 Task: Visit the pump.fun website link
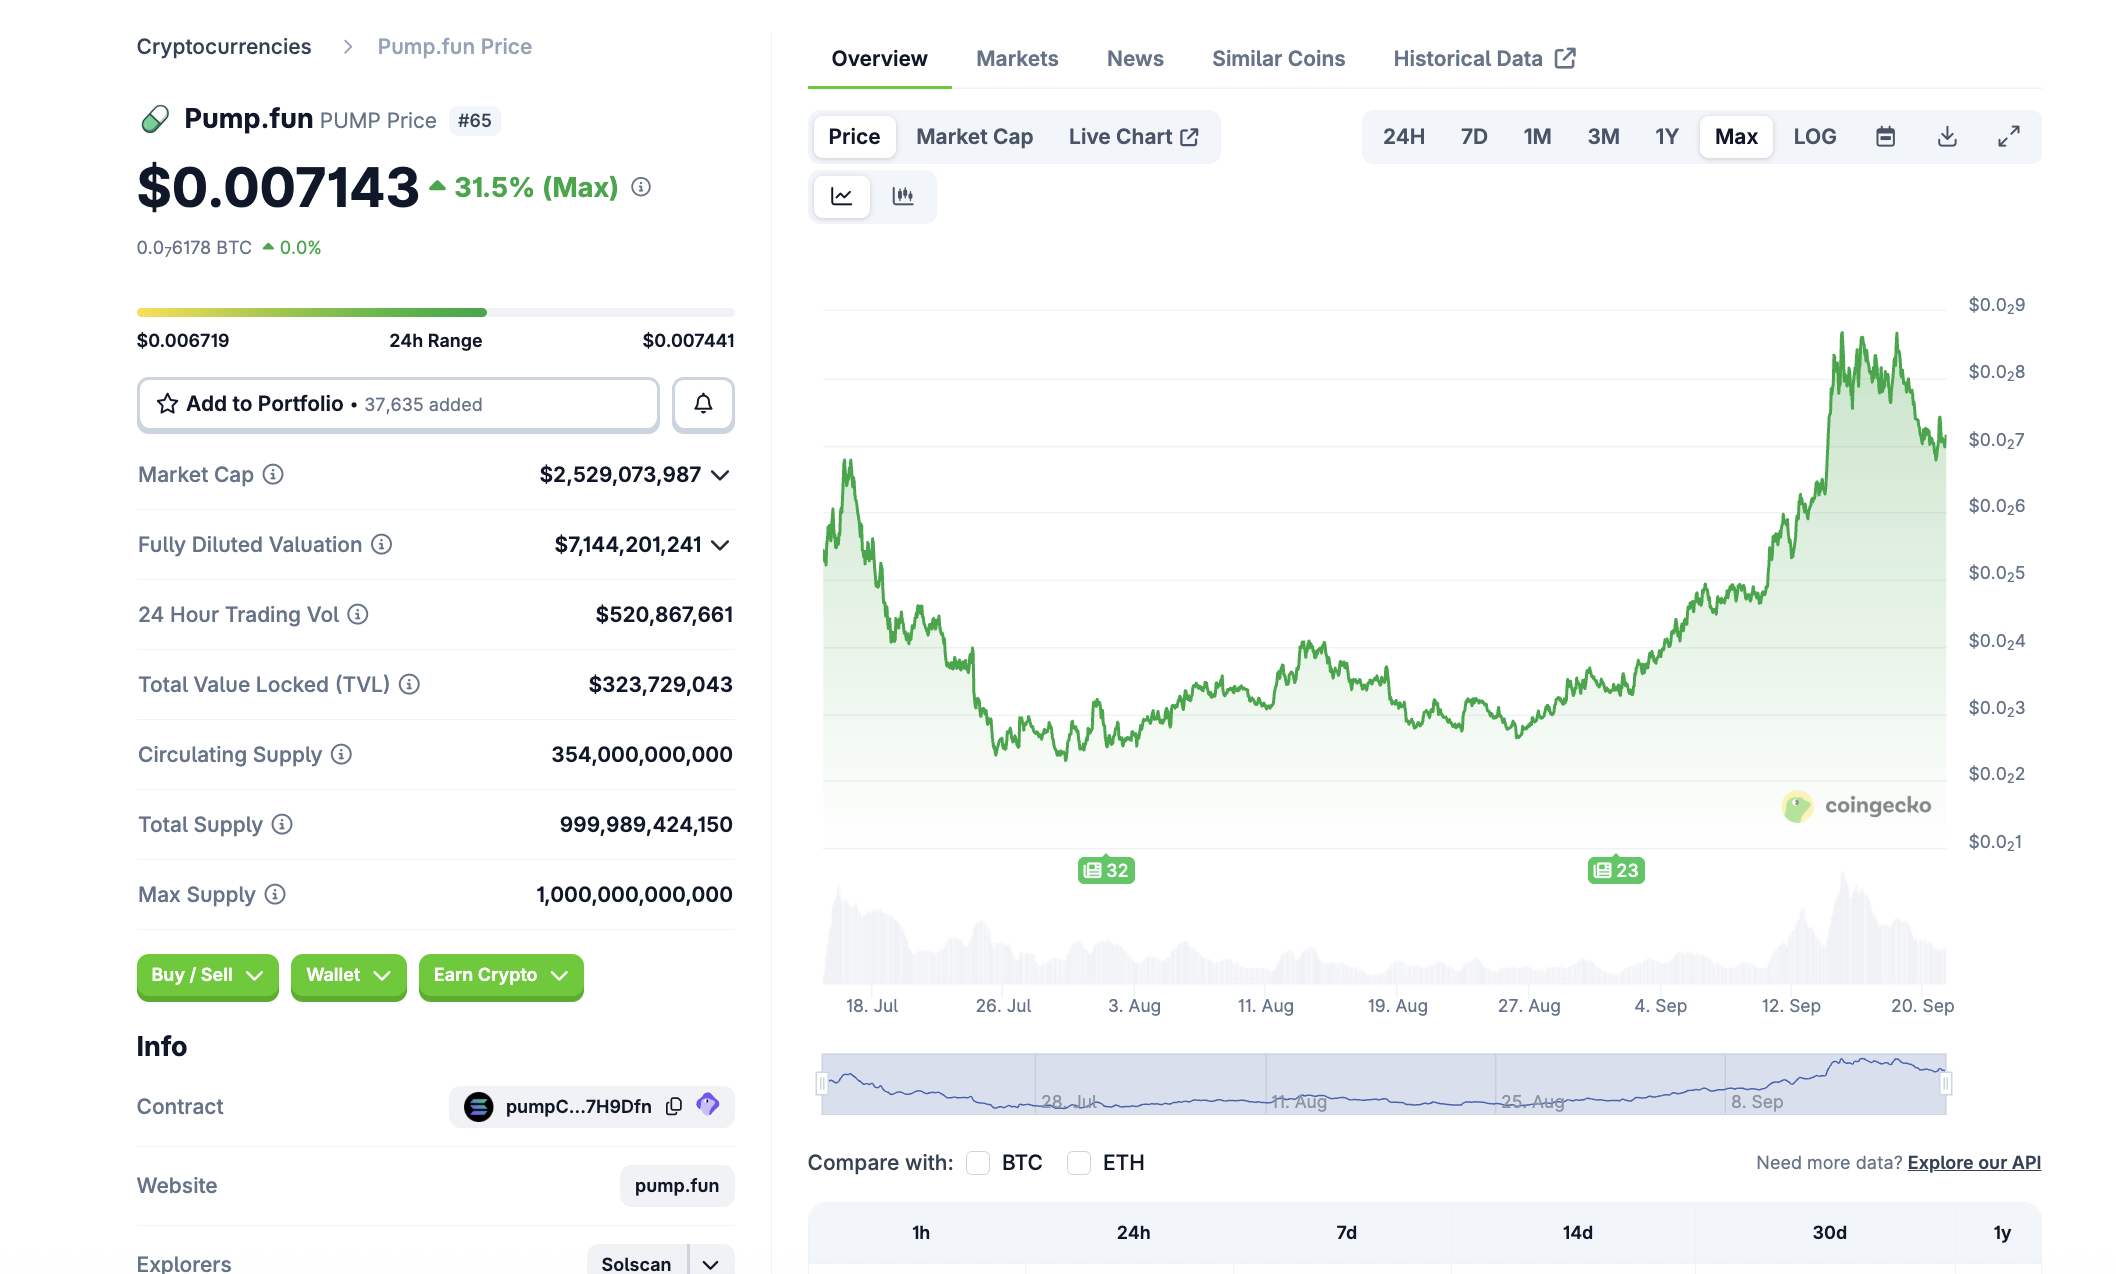pyautogui.click(x=677, y=1185)
